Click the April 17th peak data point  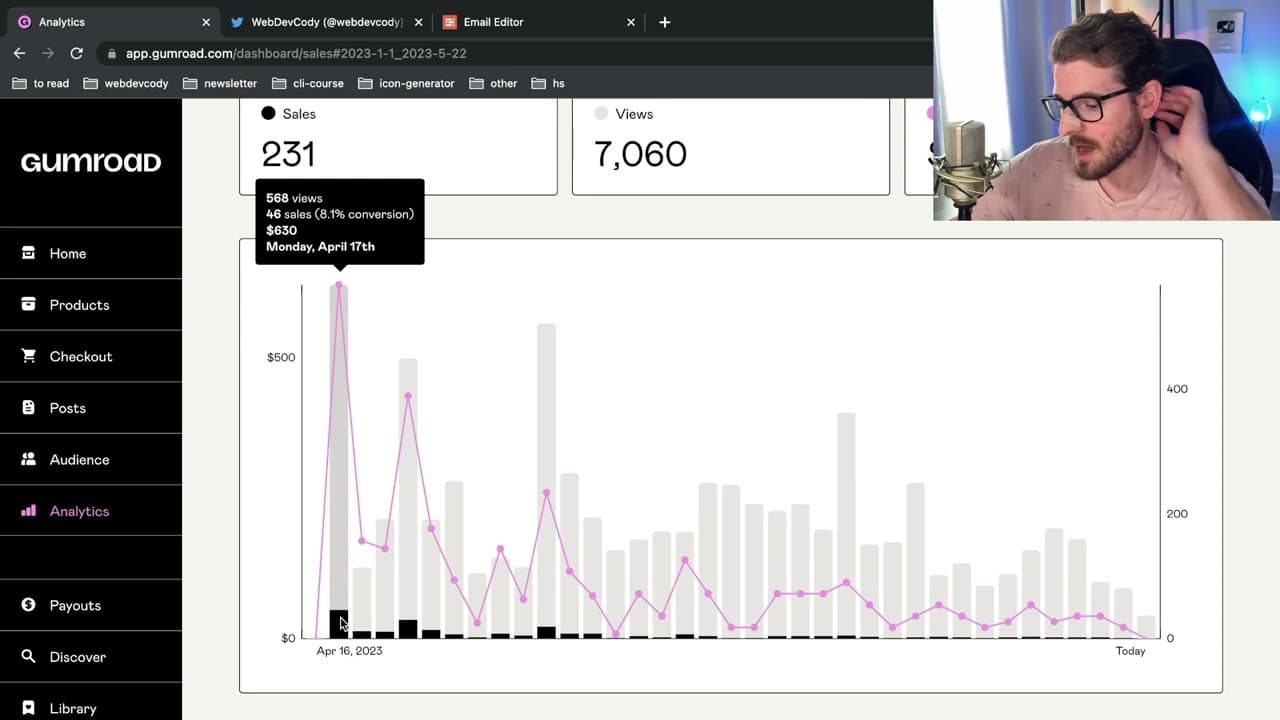pos(339,285)
